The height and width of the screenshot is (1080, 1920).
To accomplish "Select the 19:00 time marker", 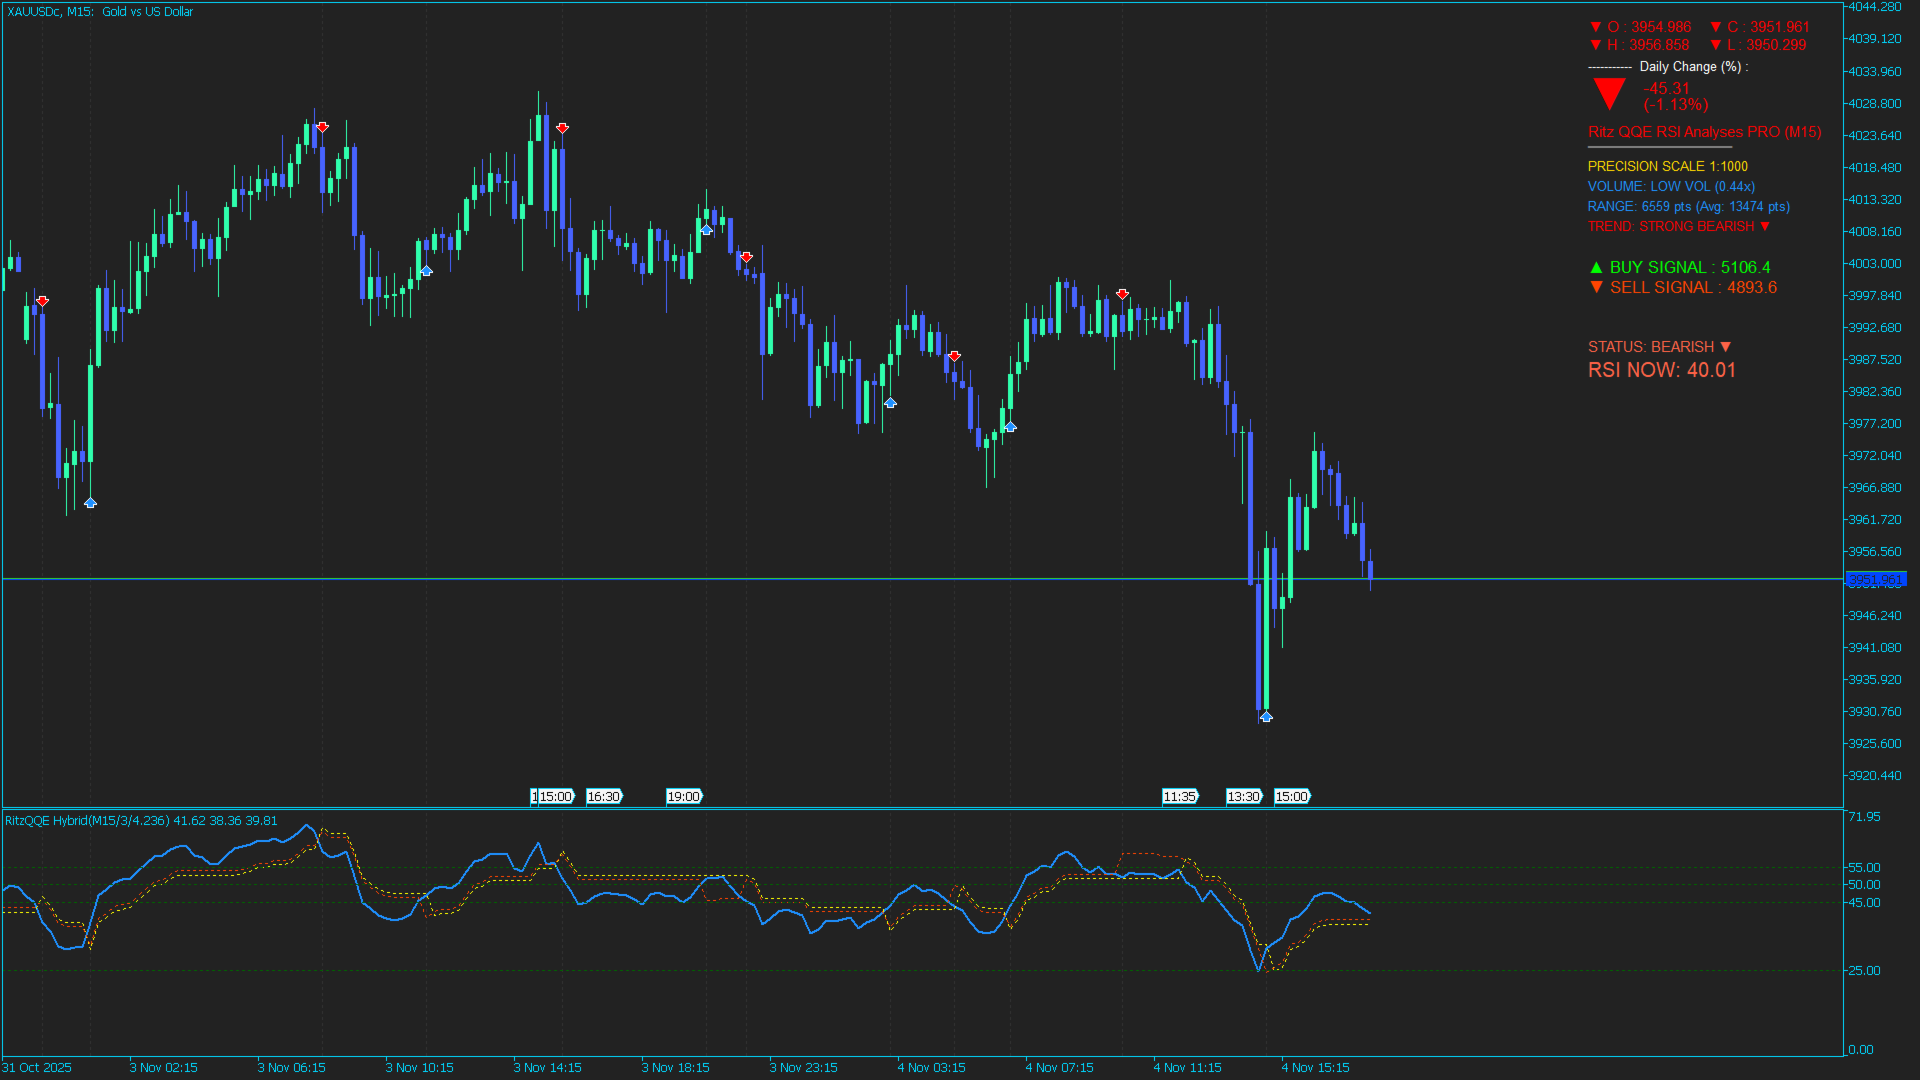I will (684, 797).
